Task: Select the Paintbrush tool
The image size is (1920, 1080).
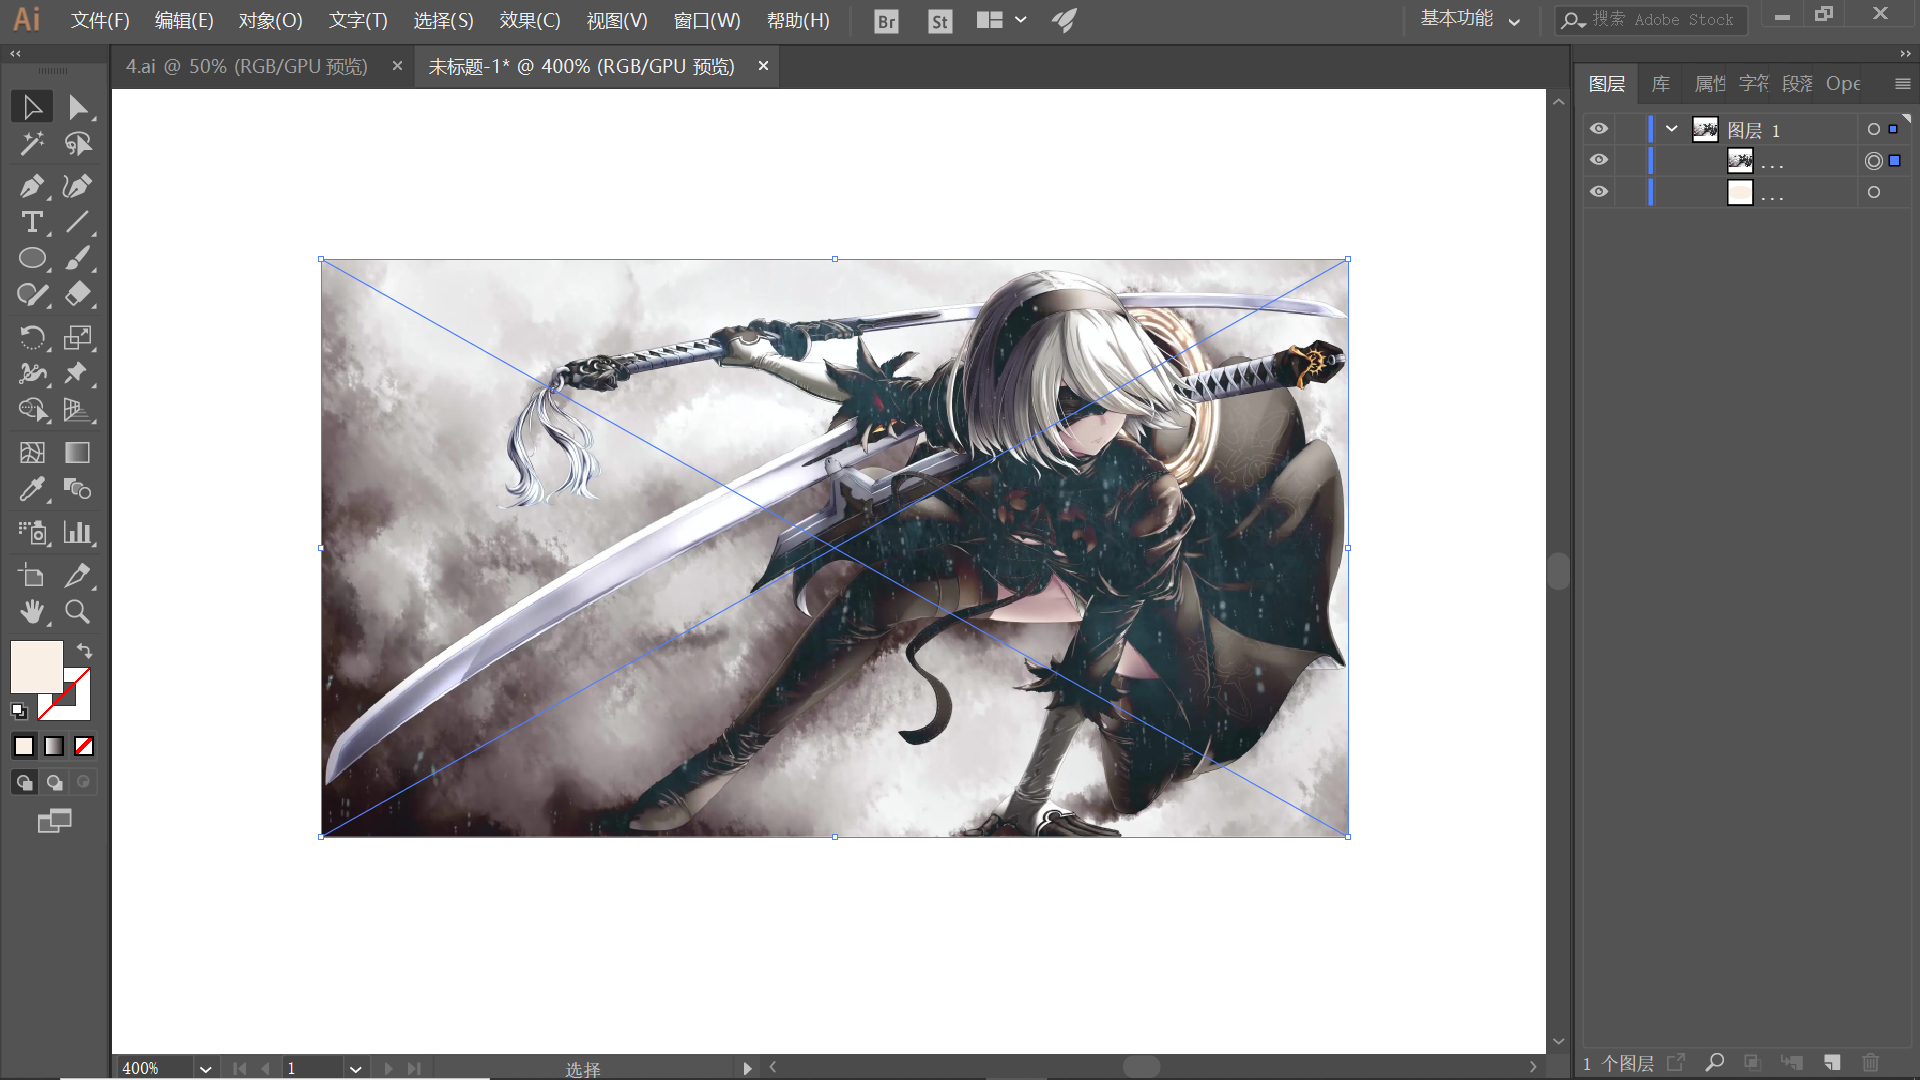Action: tap(78, 258)
